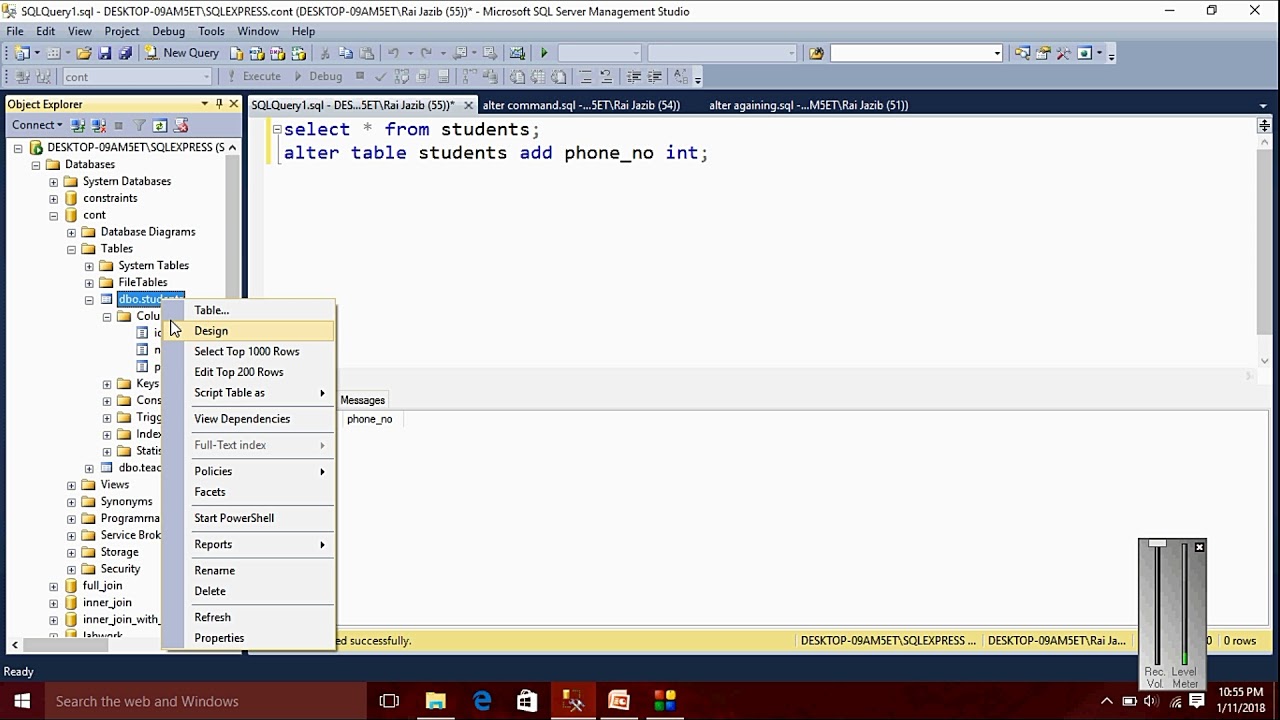Open the View menu
Viewport: 1280px width, 720px height.
pyautogui.click(x=80, y=31)
